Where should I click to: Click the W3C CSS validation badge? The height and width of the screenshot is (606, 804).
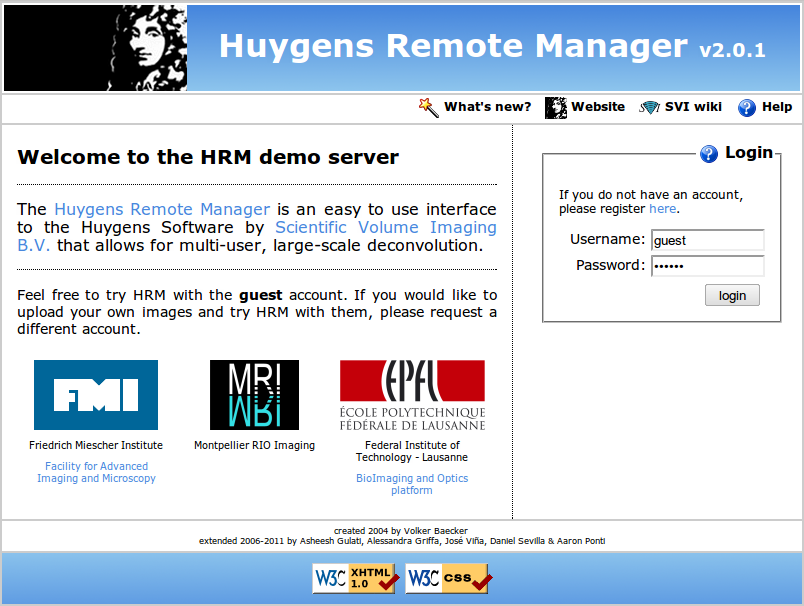(x=448, y=577)
